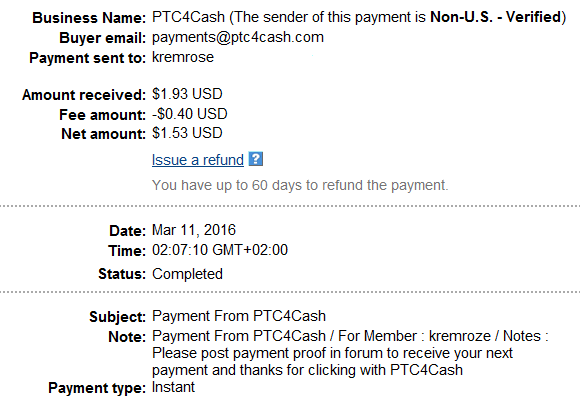
Task: Open the refund help question mark icon
Action: 256,159
